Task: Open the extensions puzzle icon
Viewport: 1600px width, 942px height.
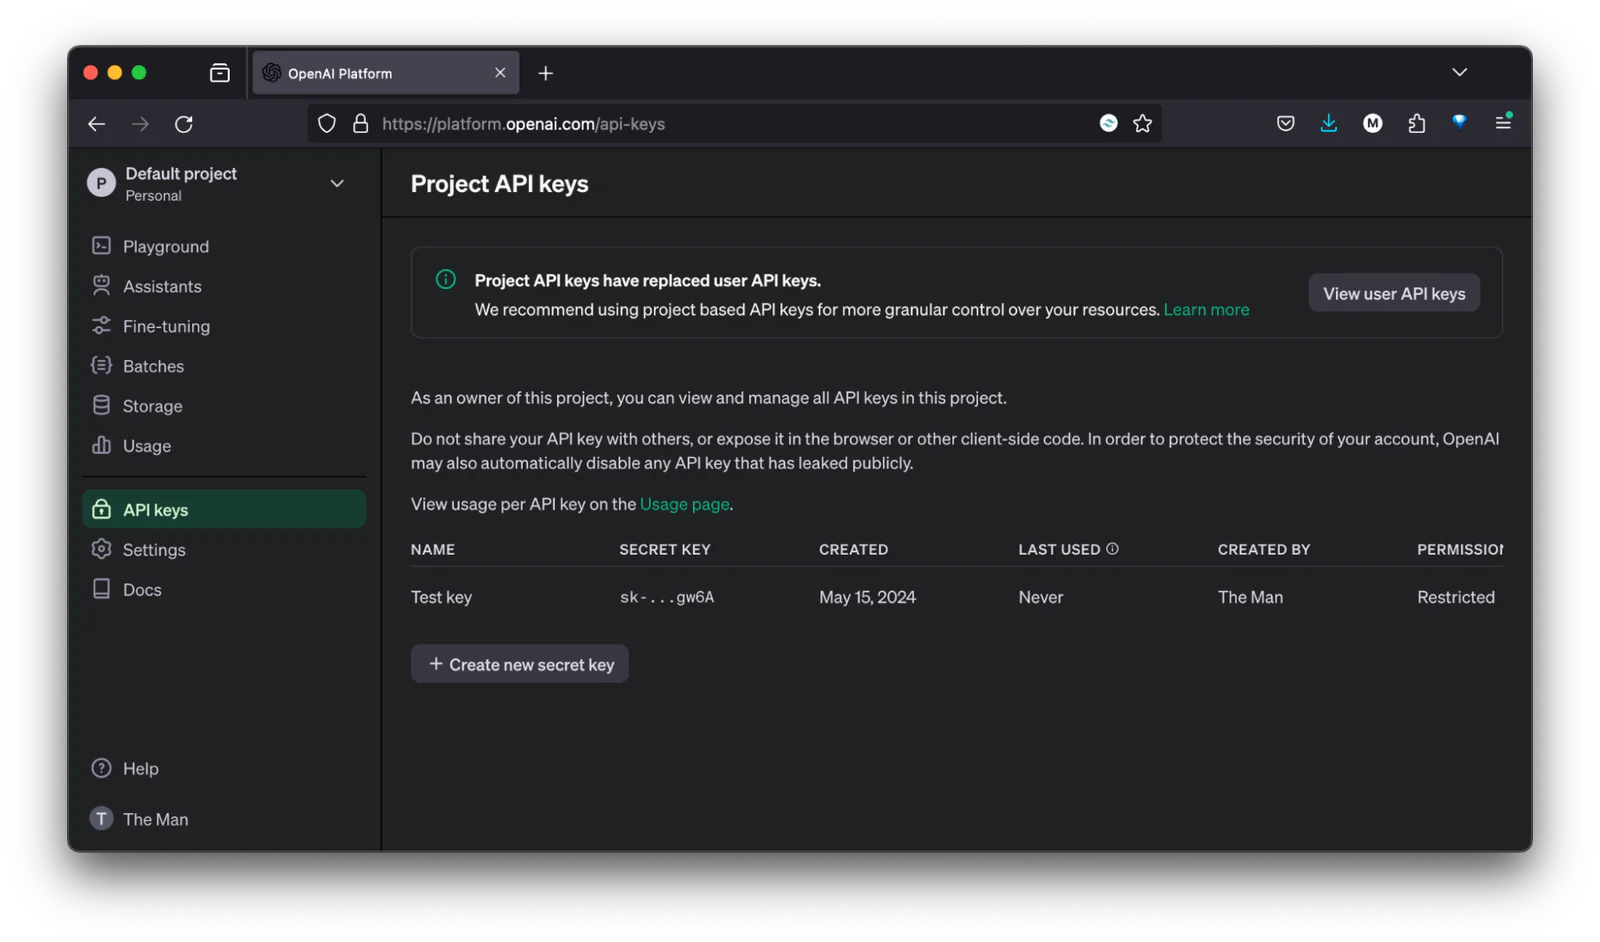Action: (1417, 123)
